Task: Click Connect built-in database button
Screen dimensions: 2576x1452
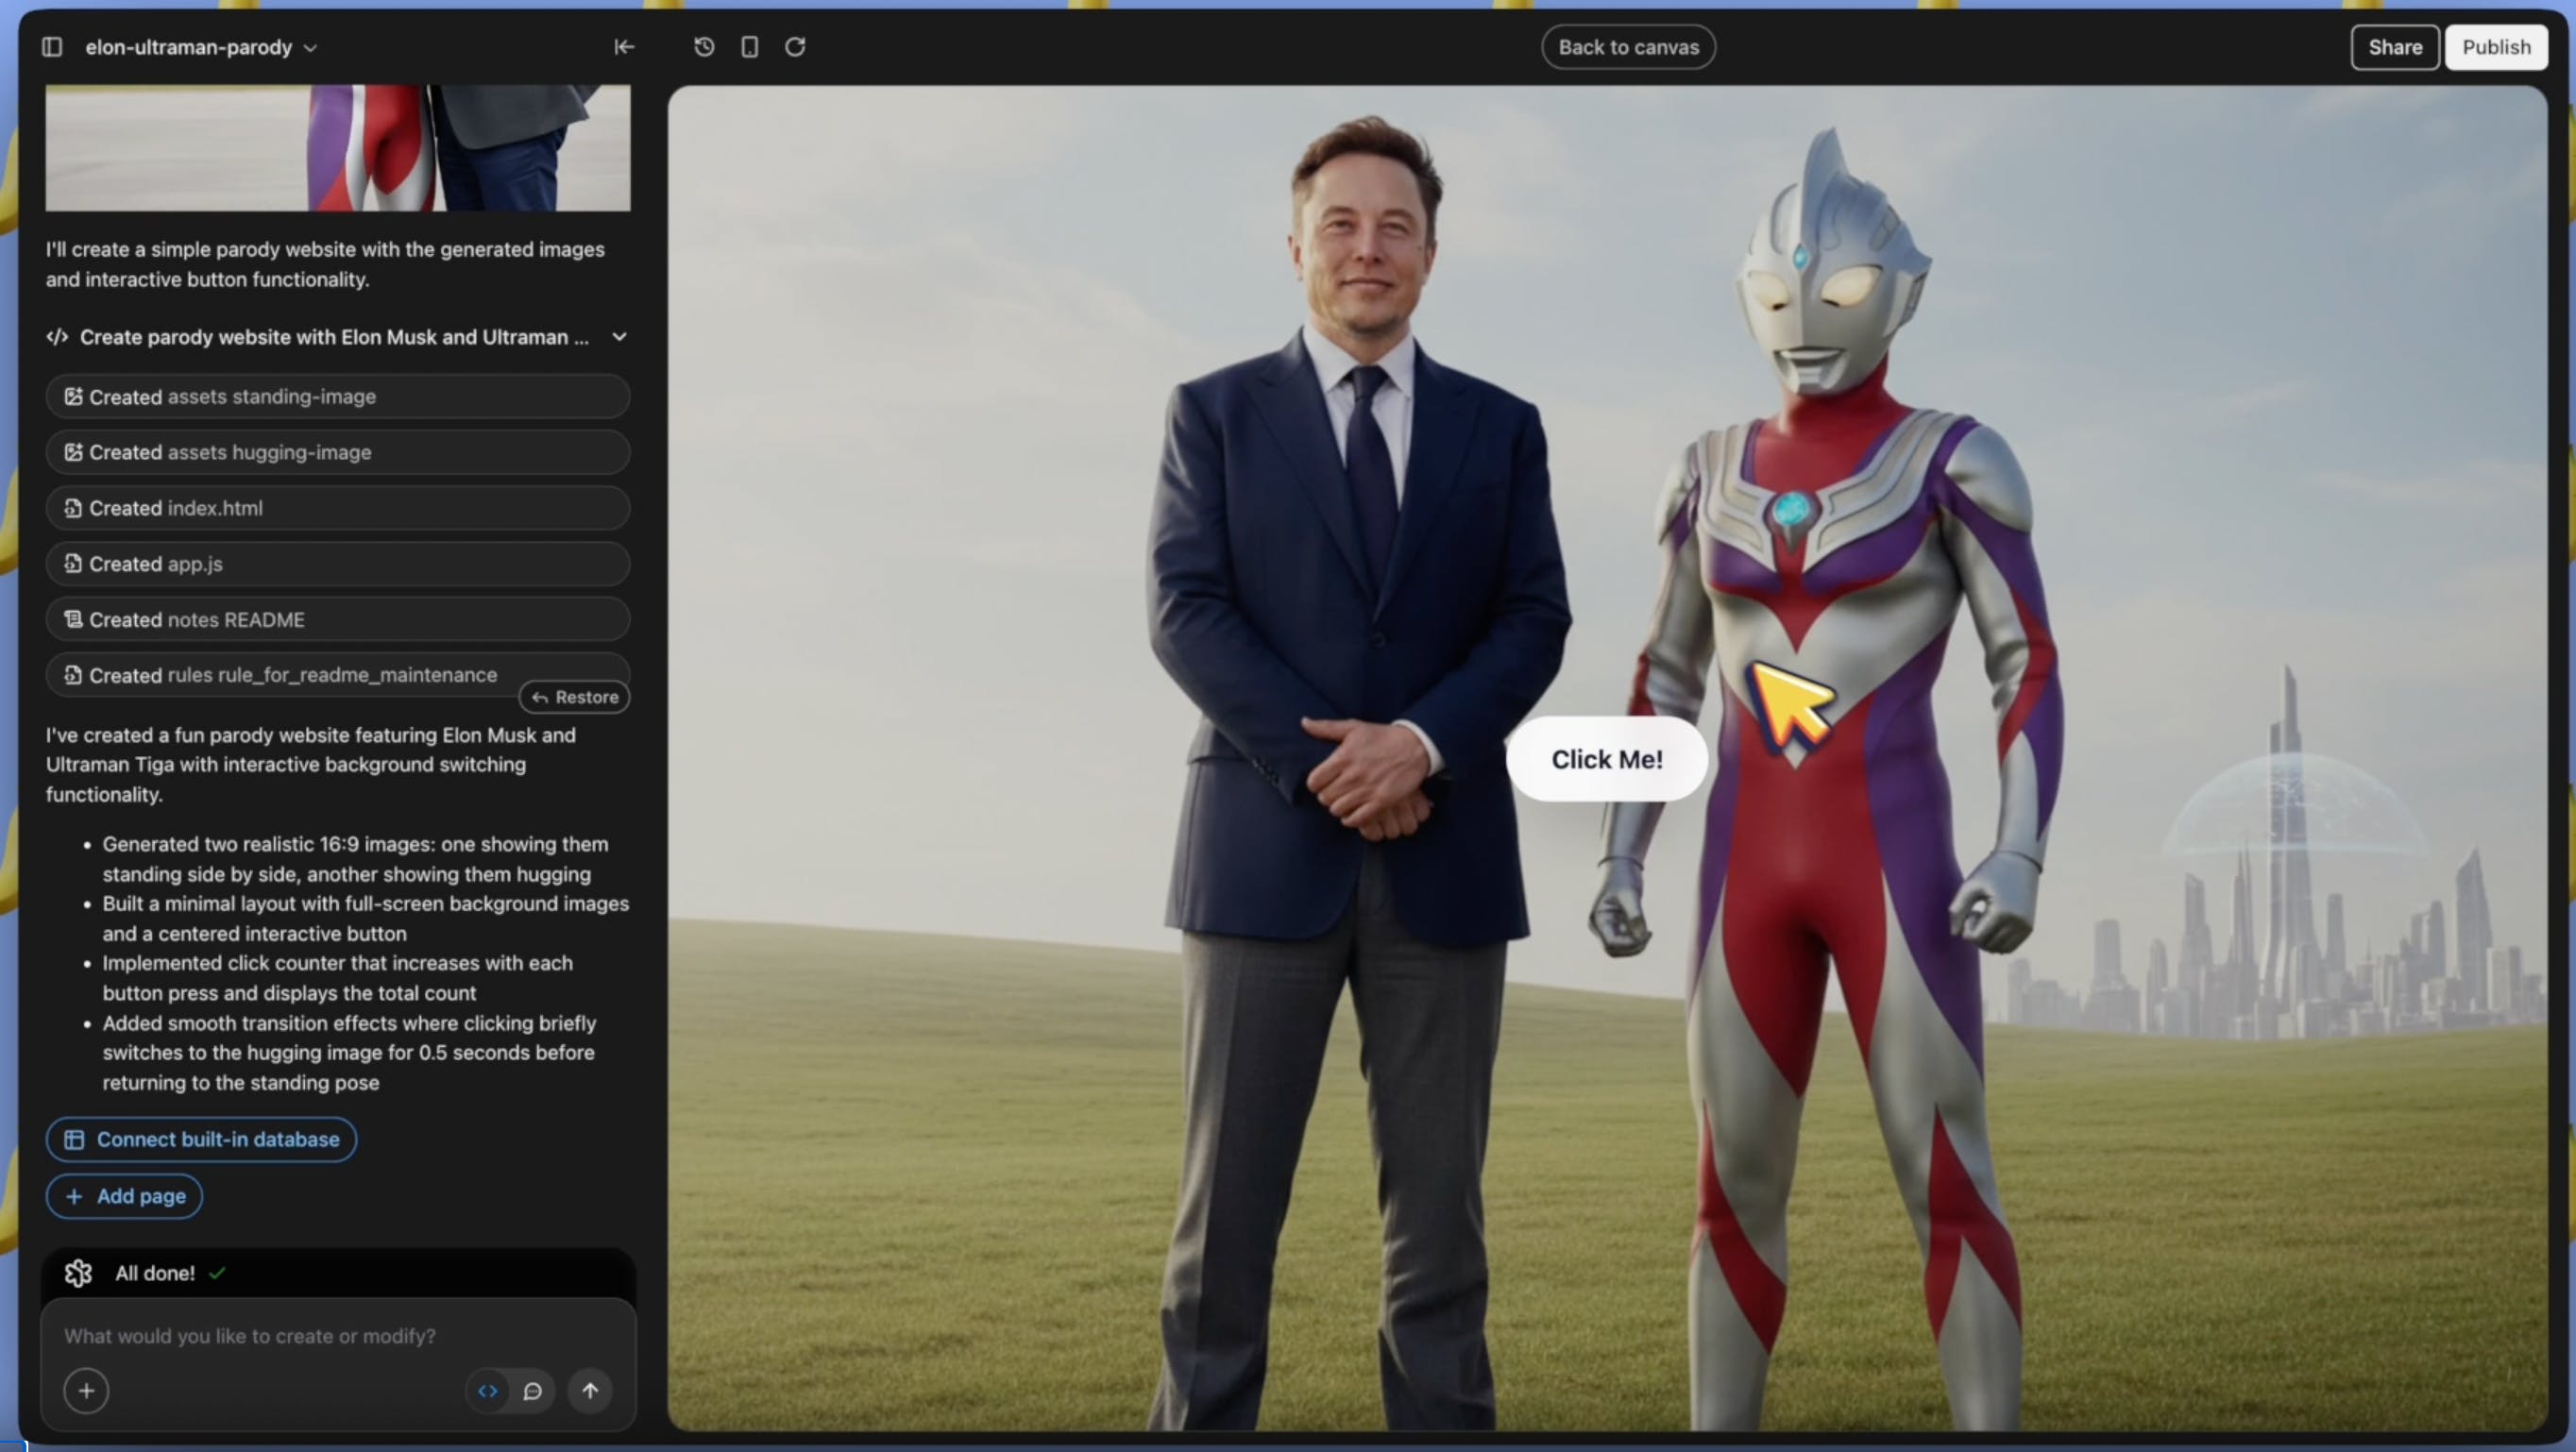Action: (201, 1139)
